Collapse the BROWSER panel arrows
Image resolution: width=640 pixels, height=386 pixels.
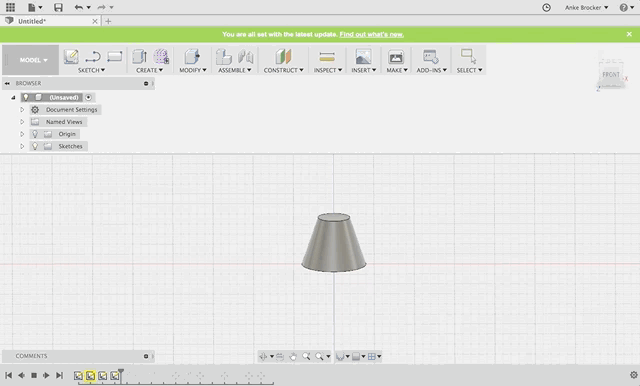7,83
